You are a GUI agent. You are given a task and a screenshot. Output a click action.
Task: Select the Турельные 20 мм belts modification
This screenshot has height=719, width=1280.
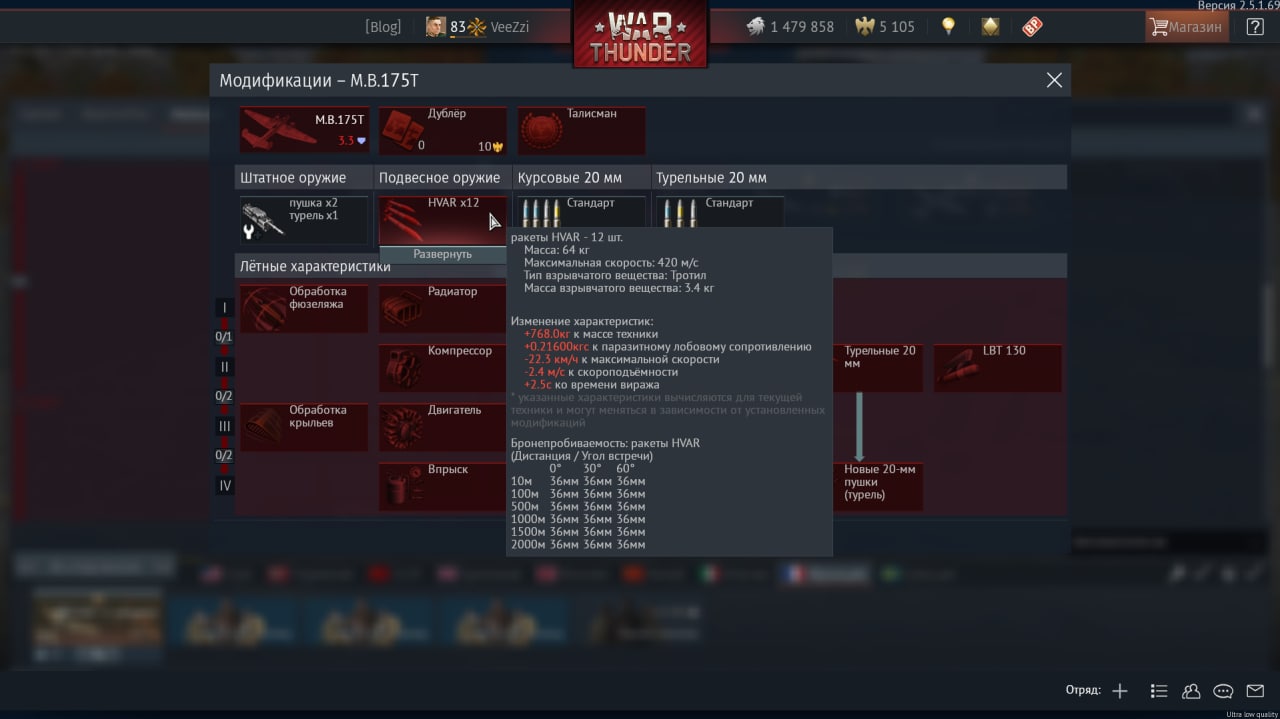click(878, 367)
